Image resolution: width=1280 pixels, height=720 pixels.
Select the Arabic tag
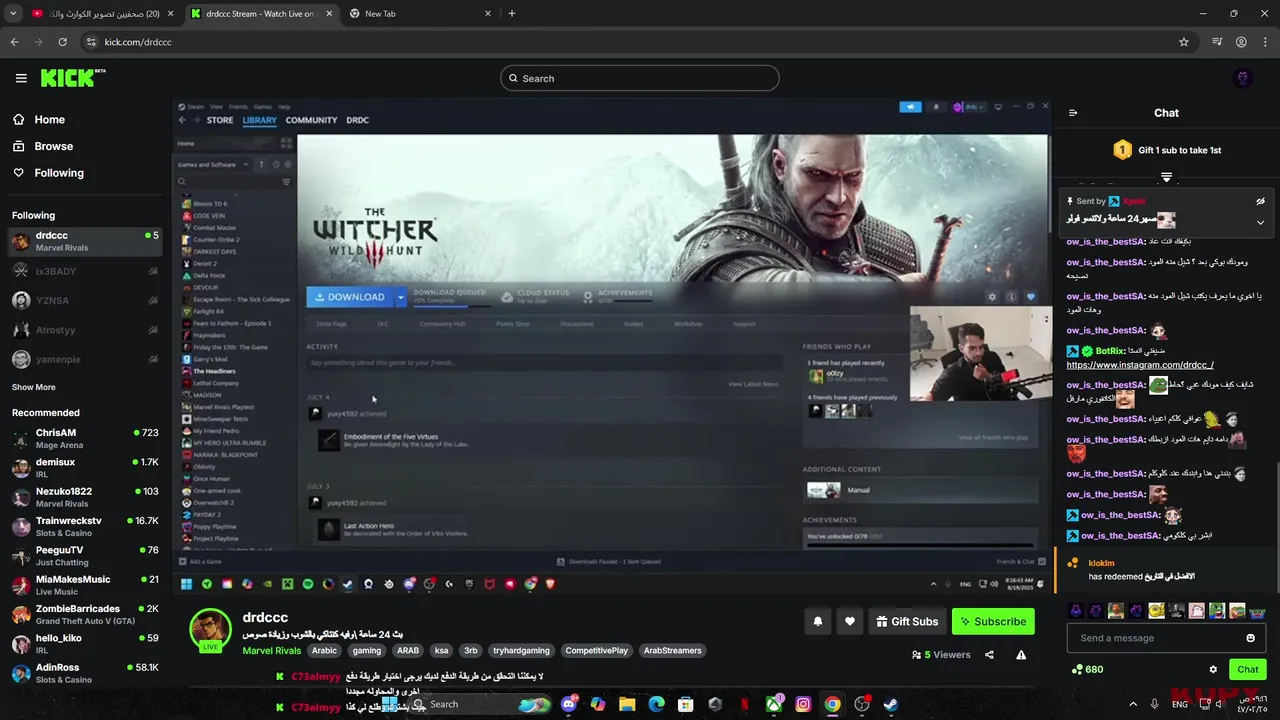[x=324, y=650]
